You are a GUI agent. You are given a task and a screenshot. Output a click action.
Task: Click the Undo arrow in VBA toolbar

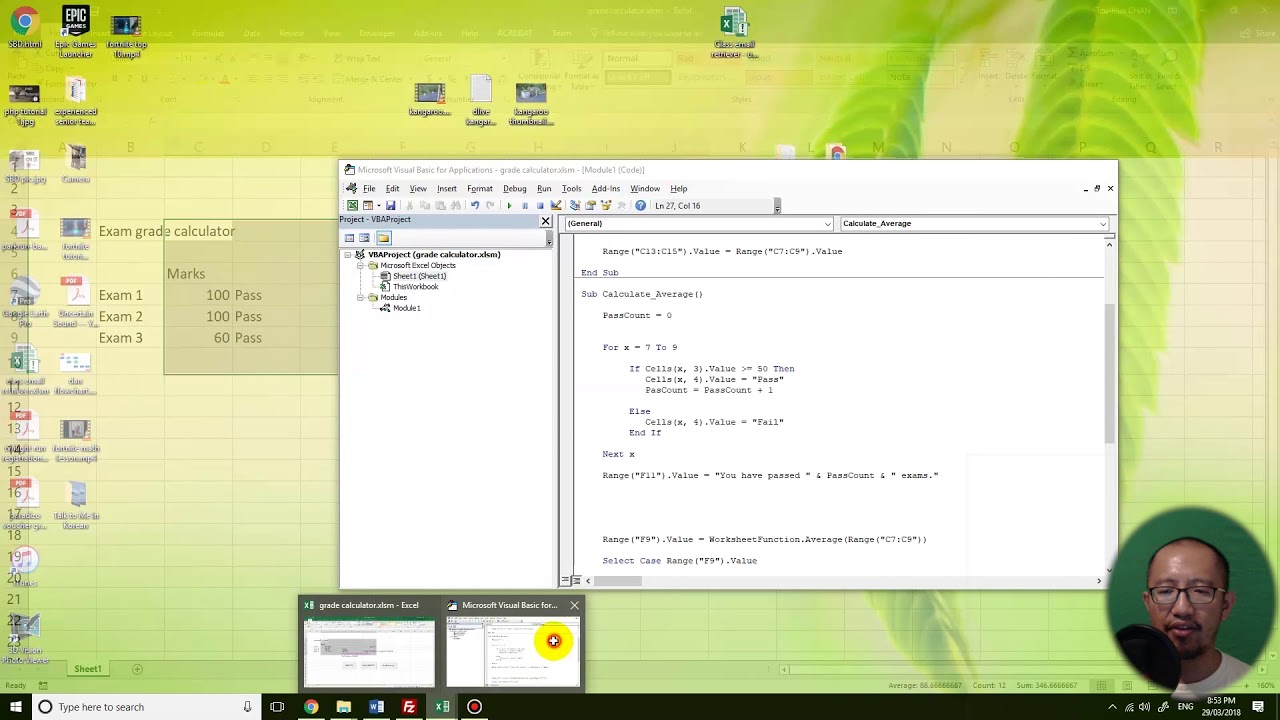pos(475,206)
